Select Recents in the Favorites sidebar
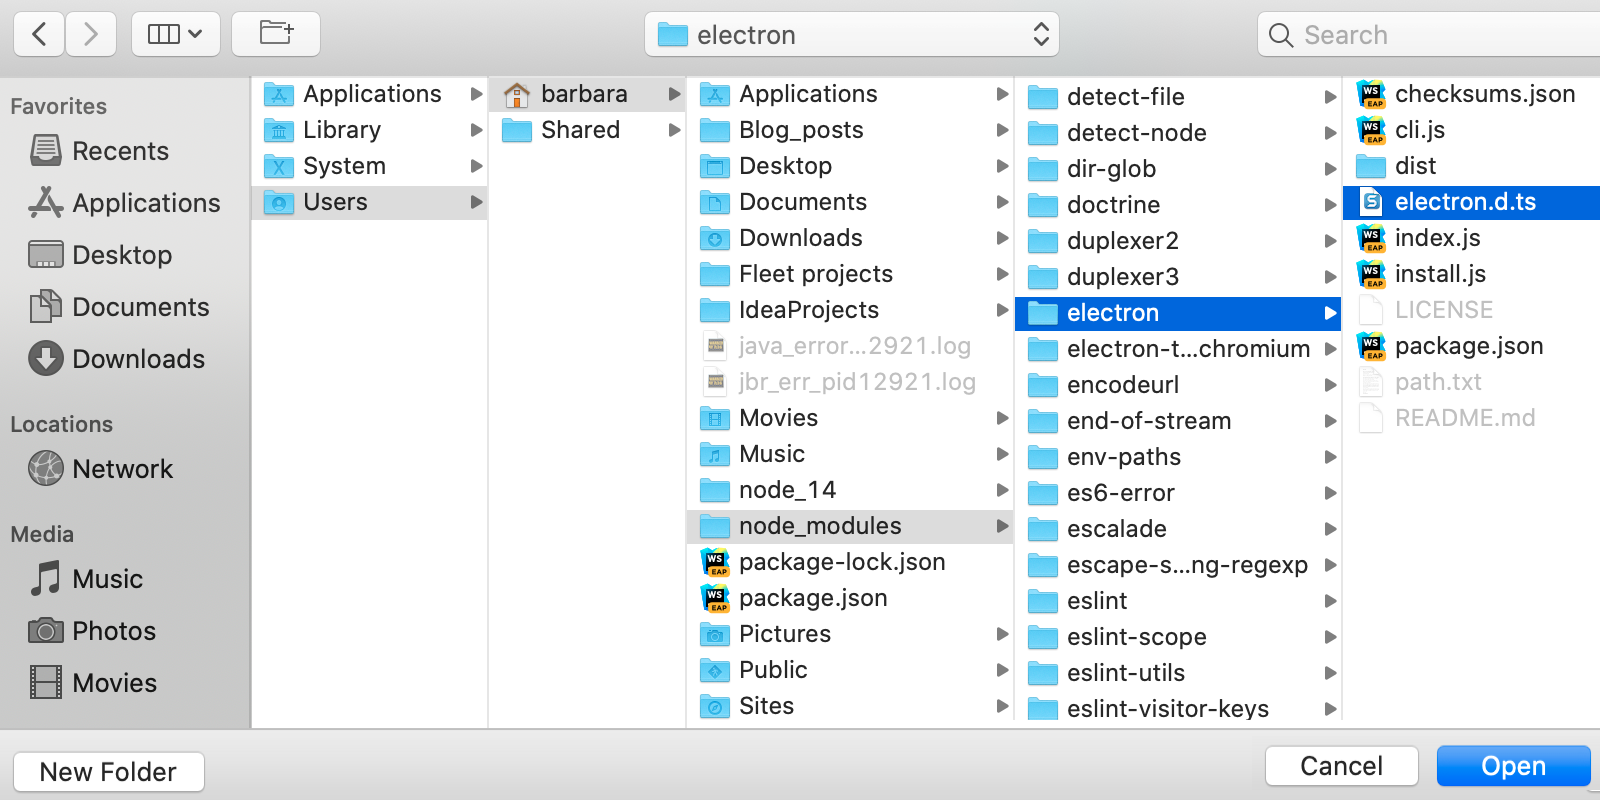Screen dimensions: 1600x800 coord(99,151)
